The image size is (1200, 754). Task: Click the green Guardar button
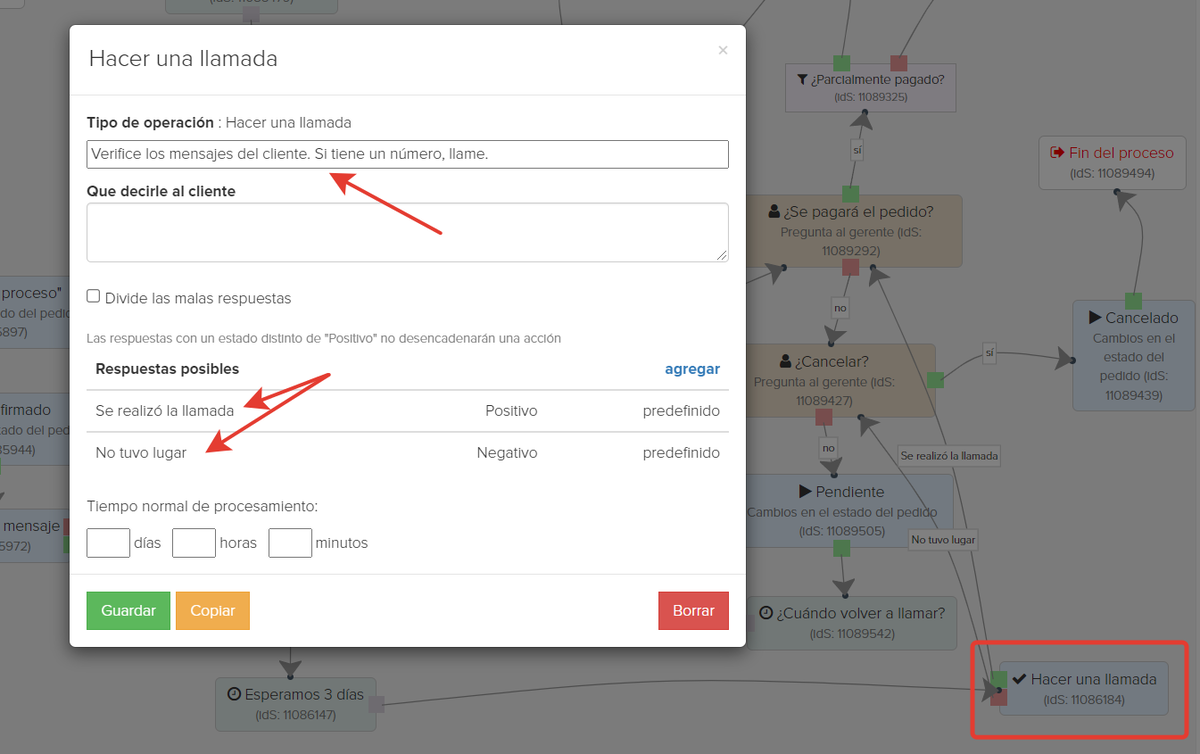point(129,611)
